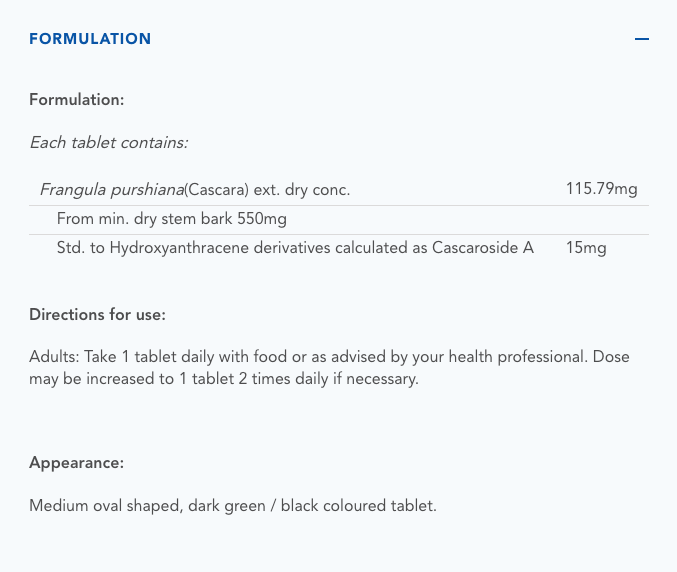Click the FORMULATION section header

(90, 39)
